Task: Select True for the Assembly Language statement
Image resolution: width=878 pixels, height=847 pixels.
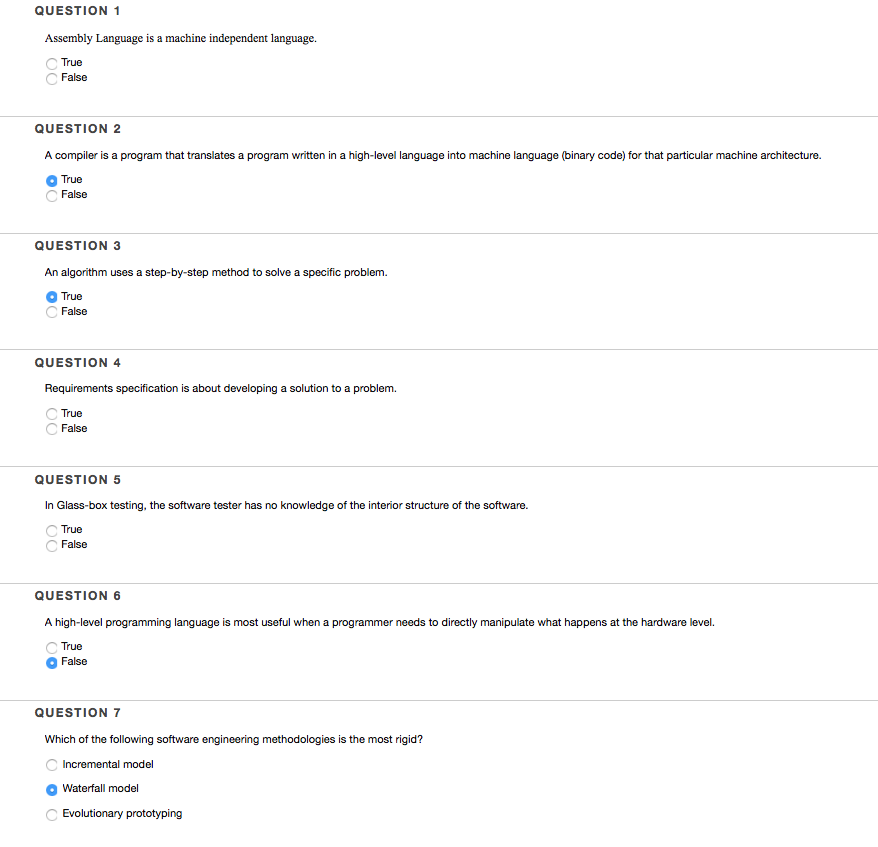Action: 52,63
